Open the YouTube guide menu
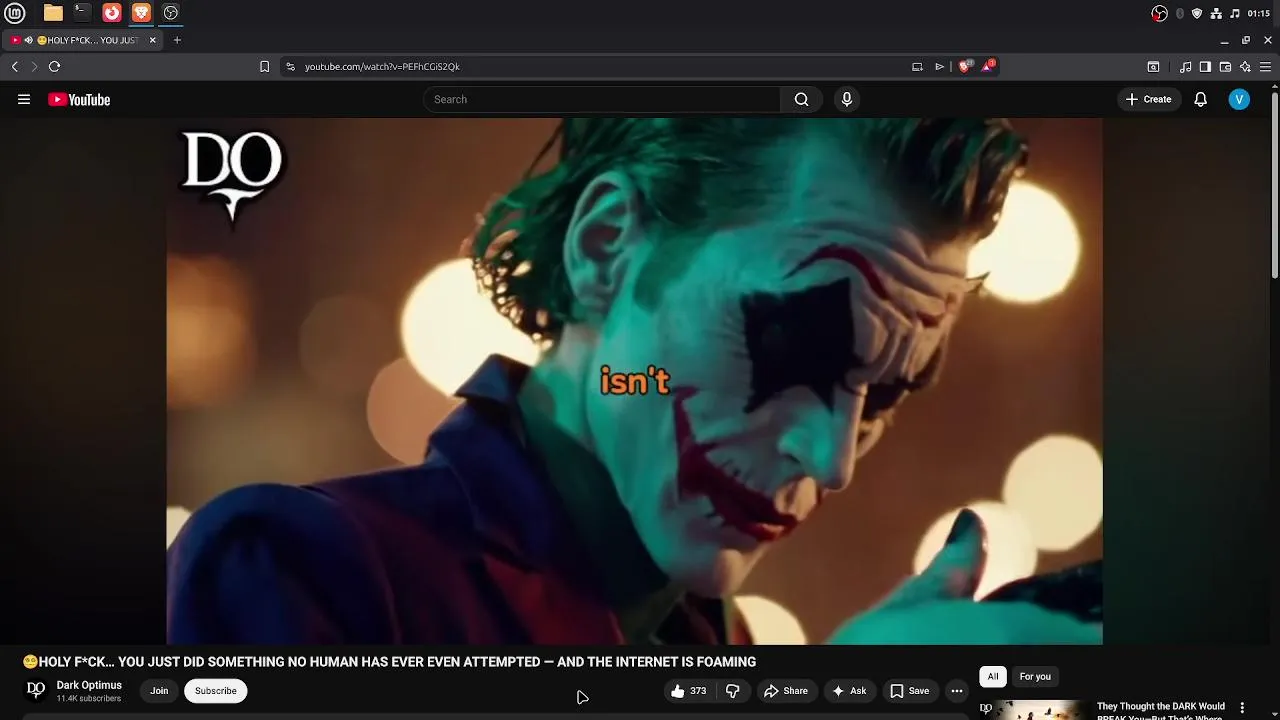This screenshot has width=1280, height=720. (x=24, y=99)
